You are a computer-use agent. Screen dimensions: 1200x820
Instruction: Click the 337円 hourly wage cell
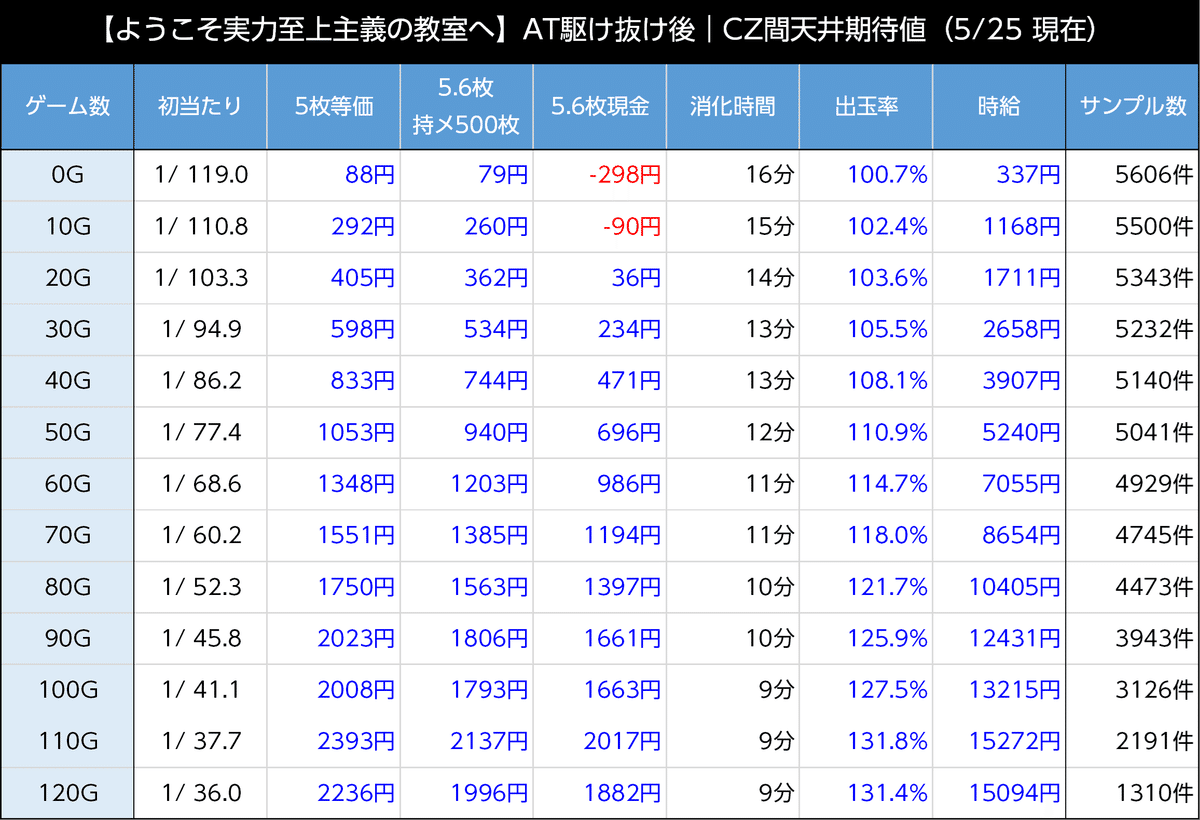pyautogui.click(x=998, y=175)
